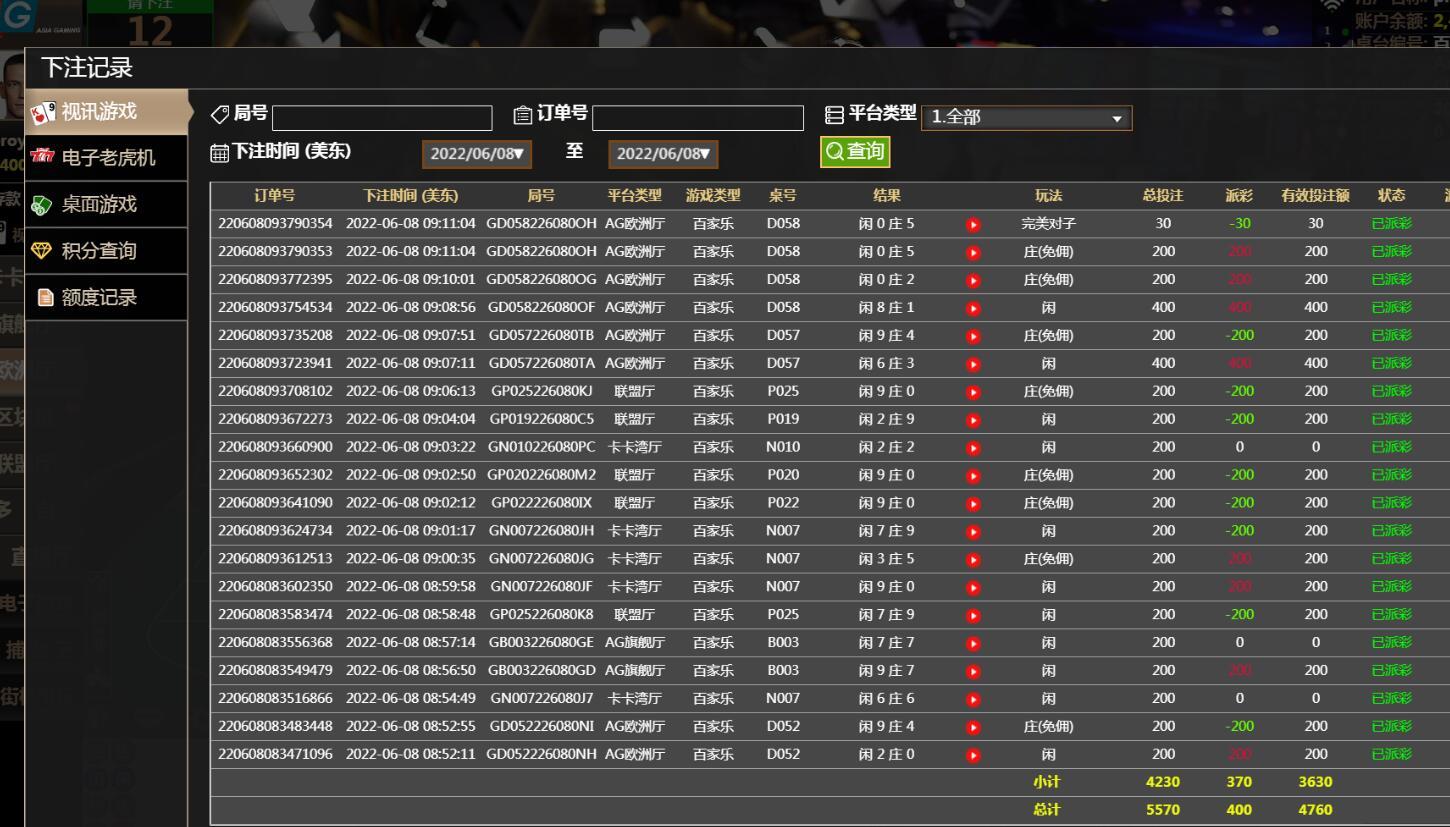Play replay for order 220608093624734
Screen dimensions: 1450x827
(x=973, y=531)
